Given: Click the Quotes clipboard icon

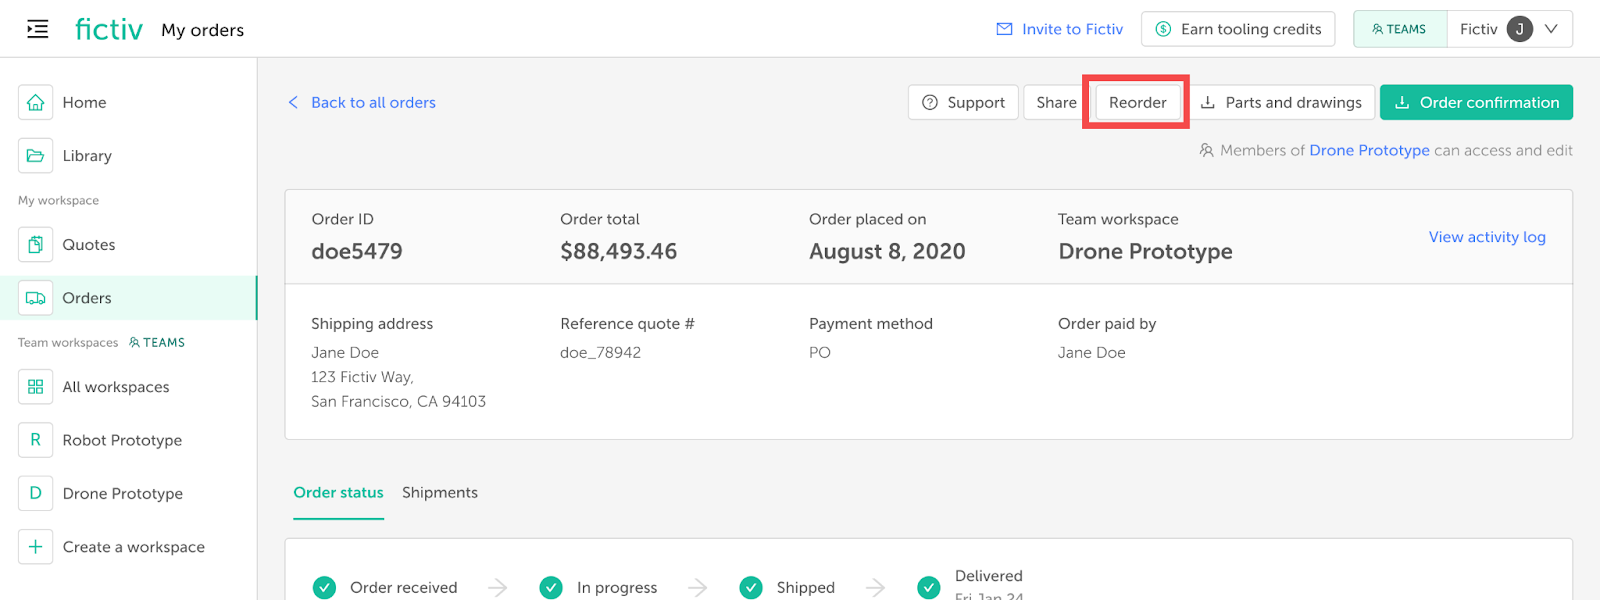Looking at the screenshot, I should 36,244.
